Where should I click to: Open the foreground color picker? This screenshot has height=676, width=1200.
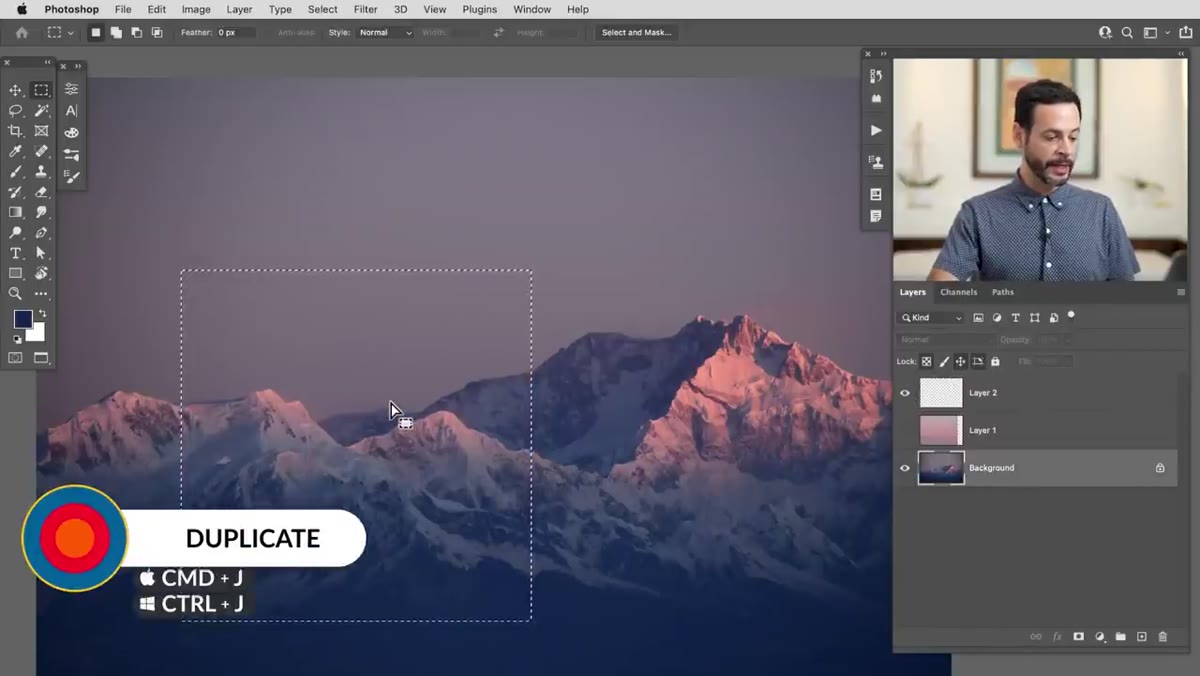coord(21,319)
